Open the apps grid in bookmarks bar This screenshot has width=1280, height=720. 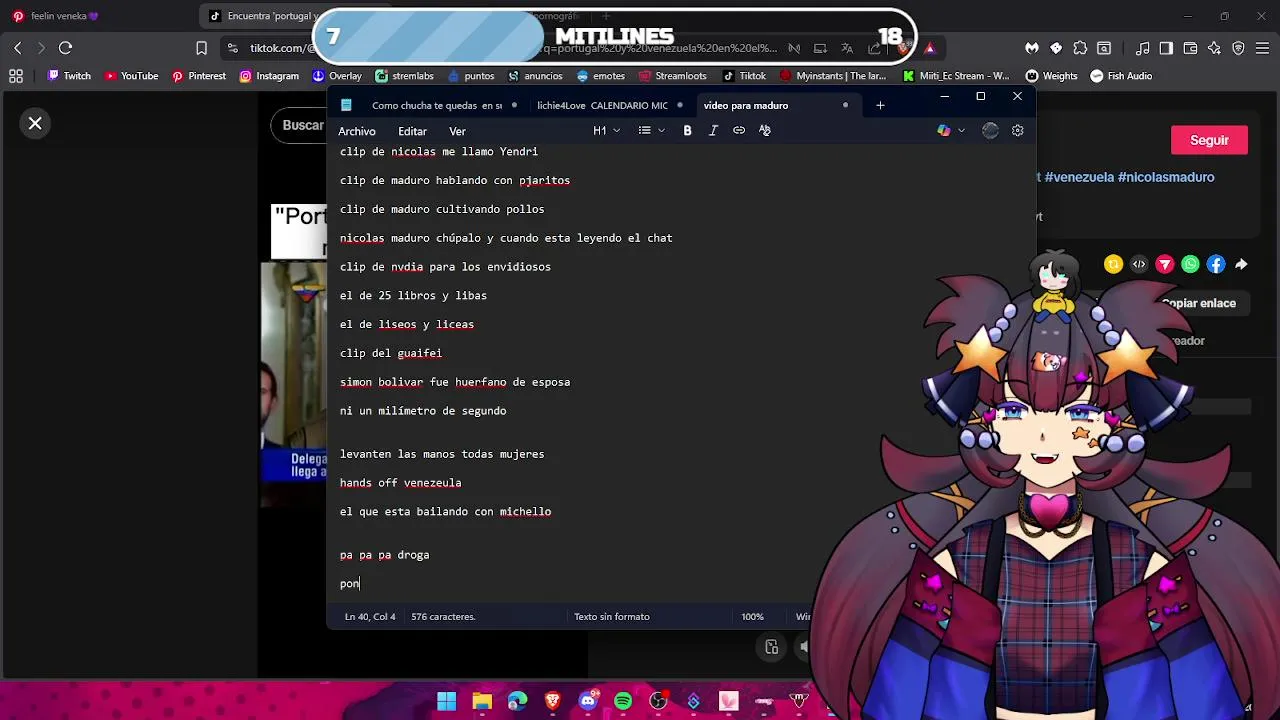(16, 76)
